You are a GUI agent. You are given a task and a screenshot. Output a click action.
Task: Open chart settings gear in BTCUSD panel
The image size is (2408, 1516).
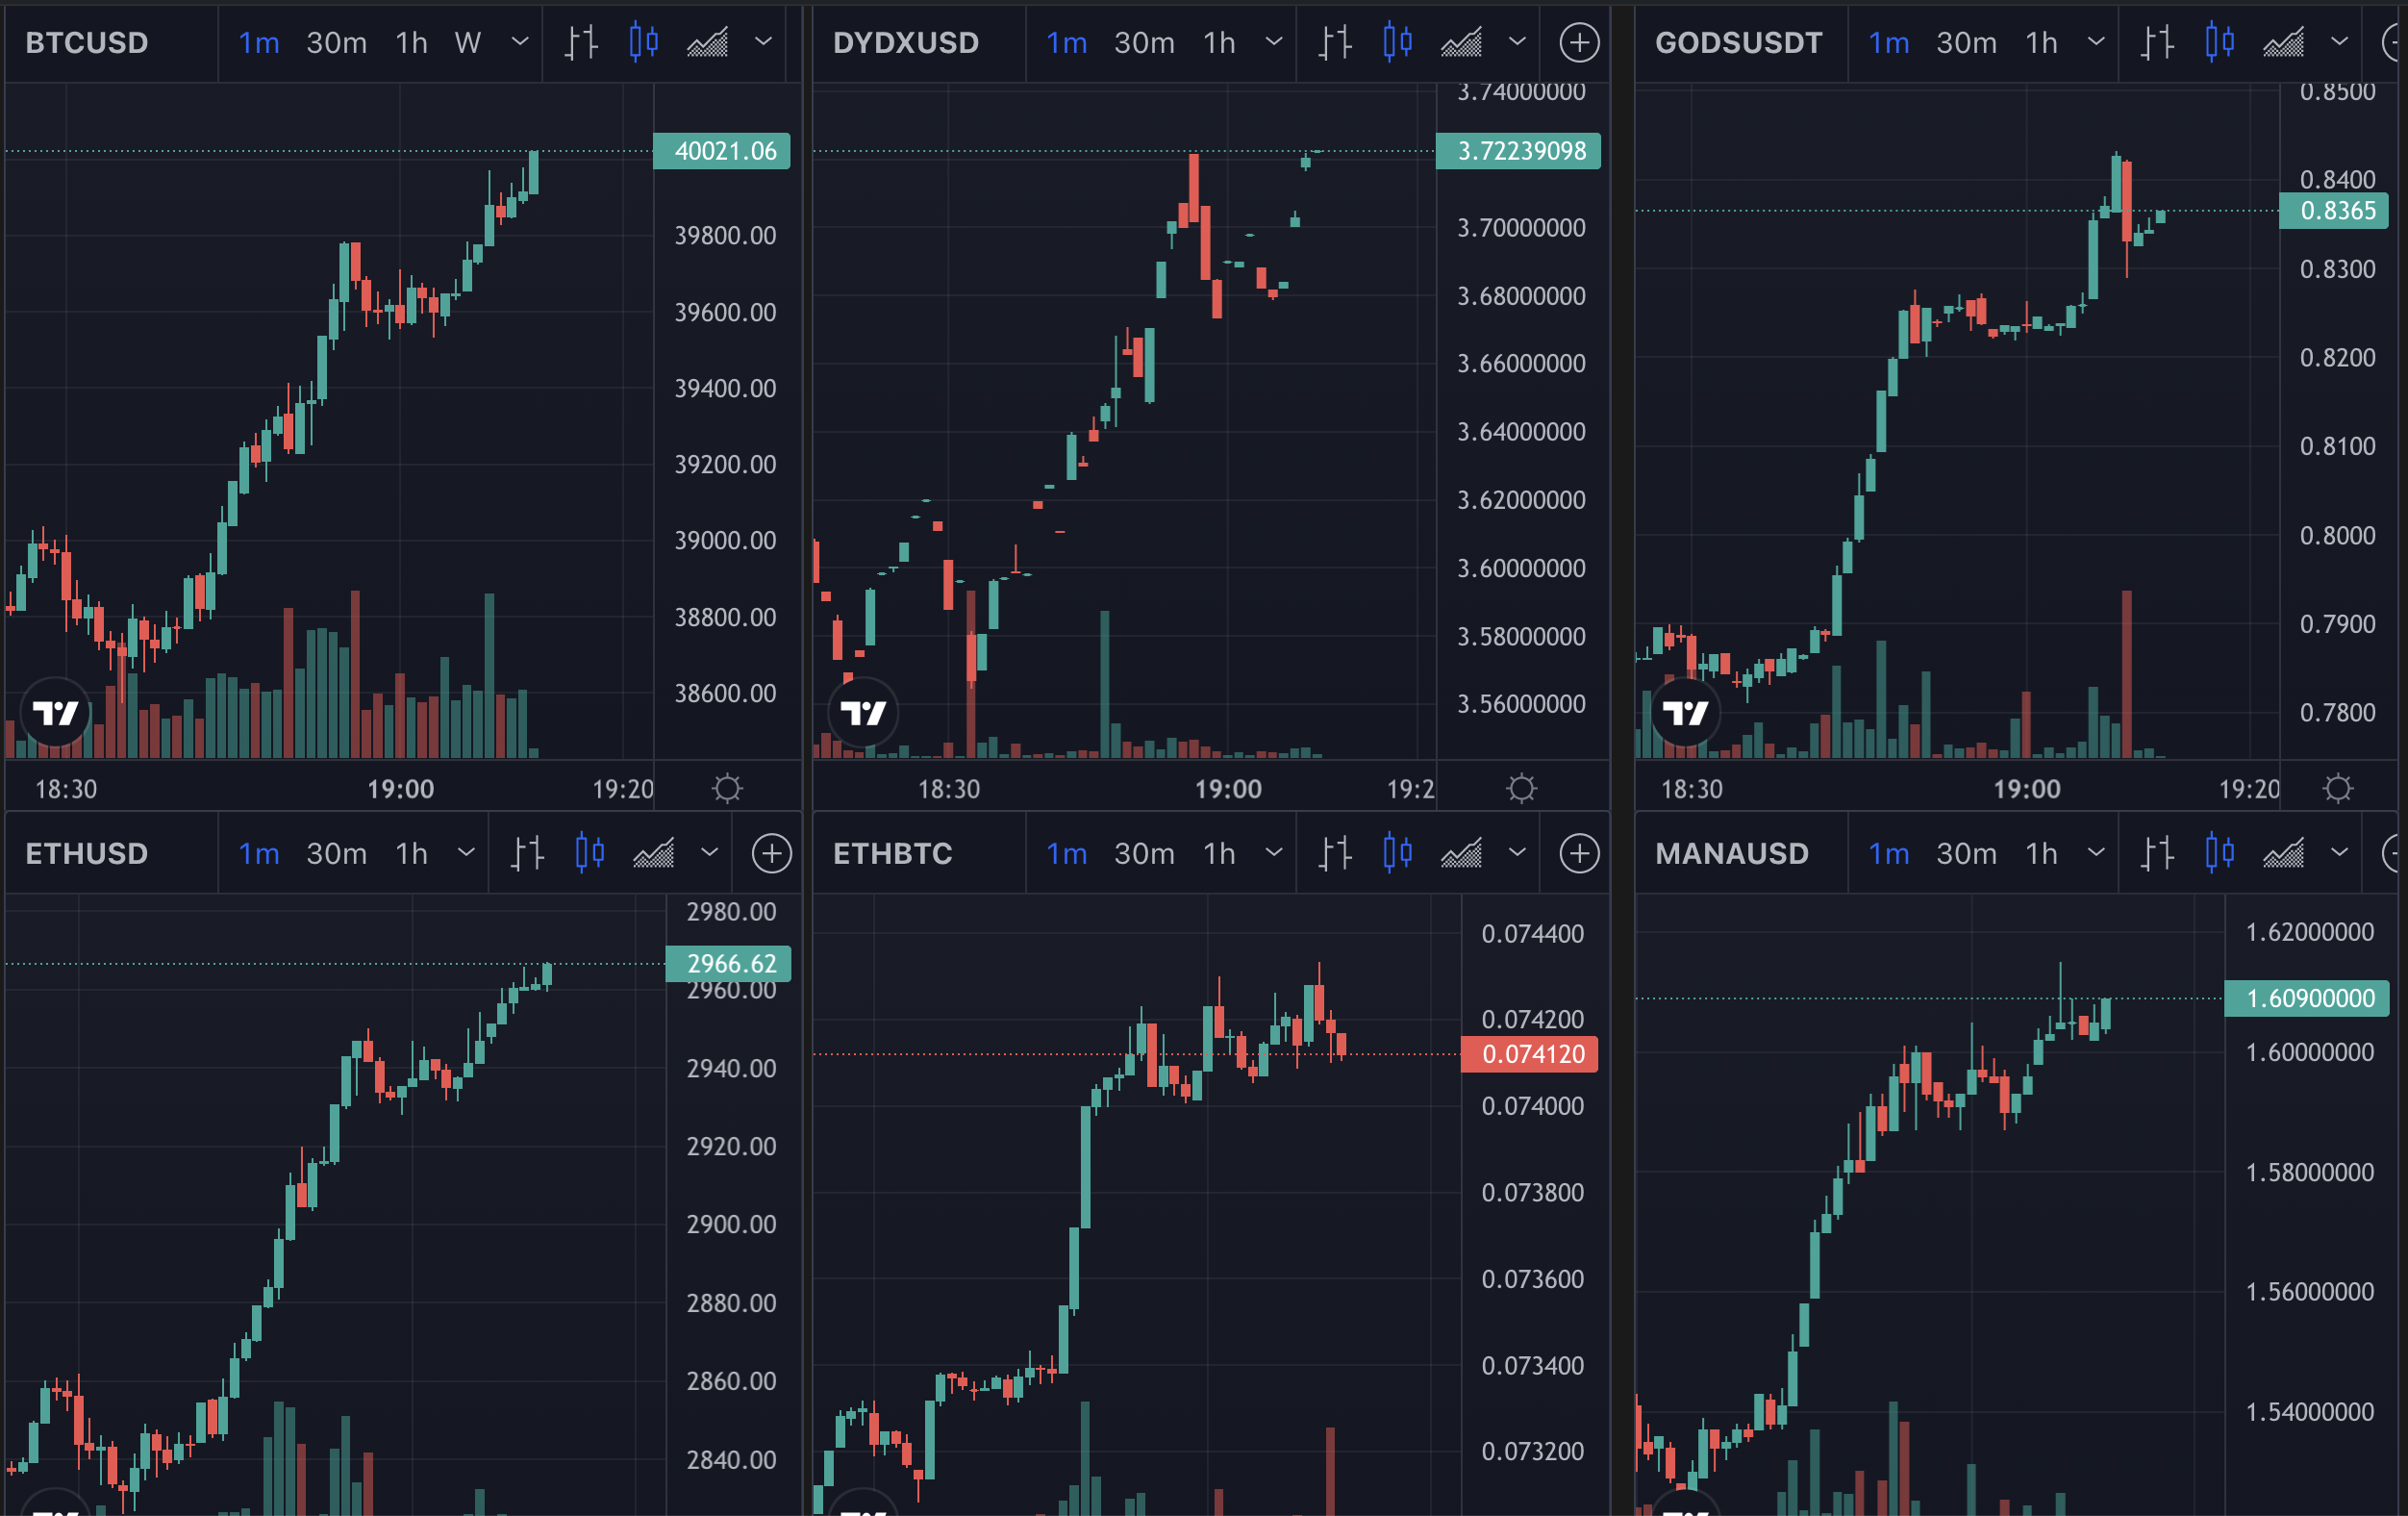coord(727,788)
